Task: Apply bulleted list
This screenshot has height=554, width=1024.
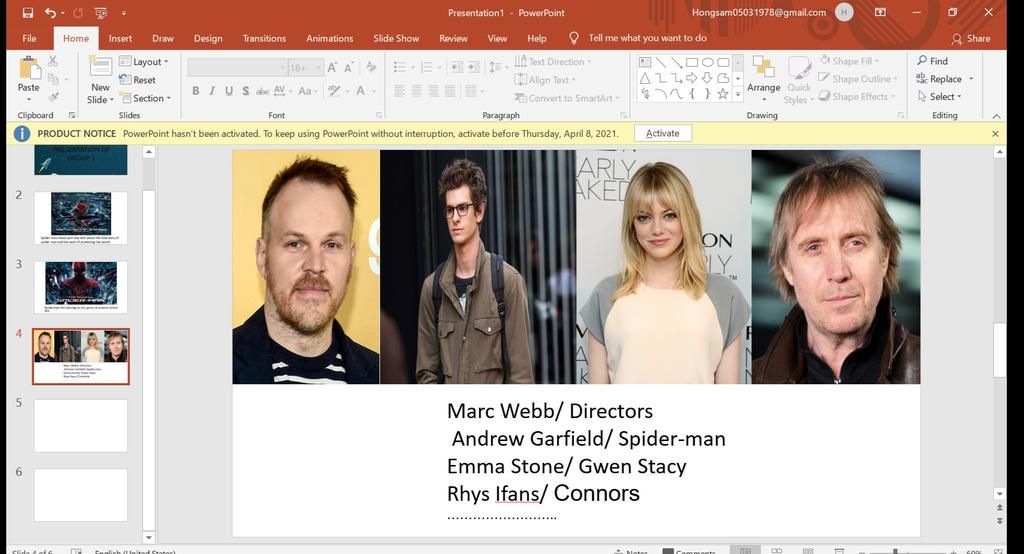Action: pyautogui.click(x=400, y=67)
